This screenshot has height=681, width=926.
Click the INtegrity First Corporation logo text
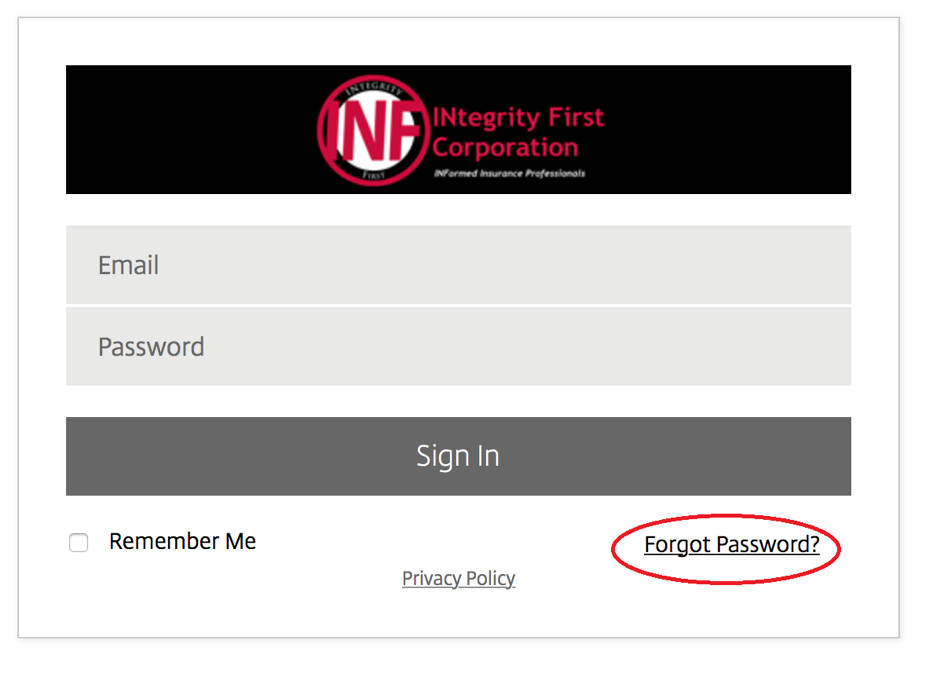[518, 132]
